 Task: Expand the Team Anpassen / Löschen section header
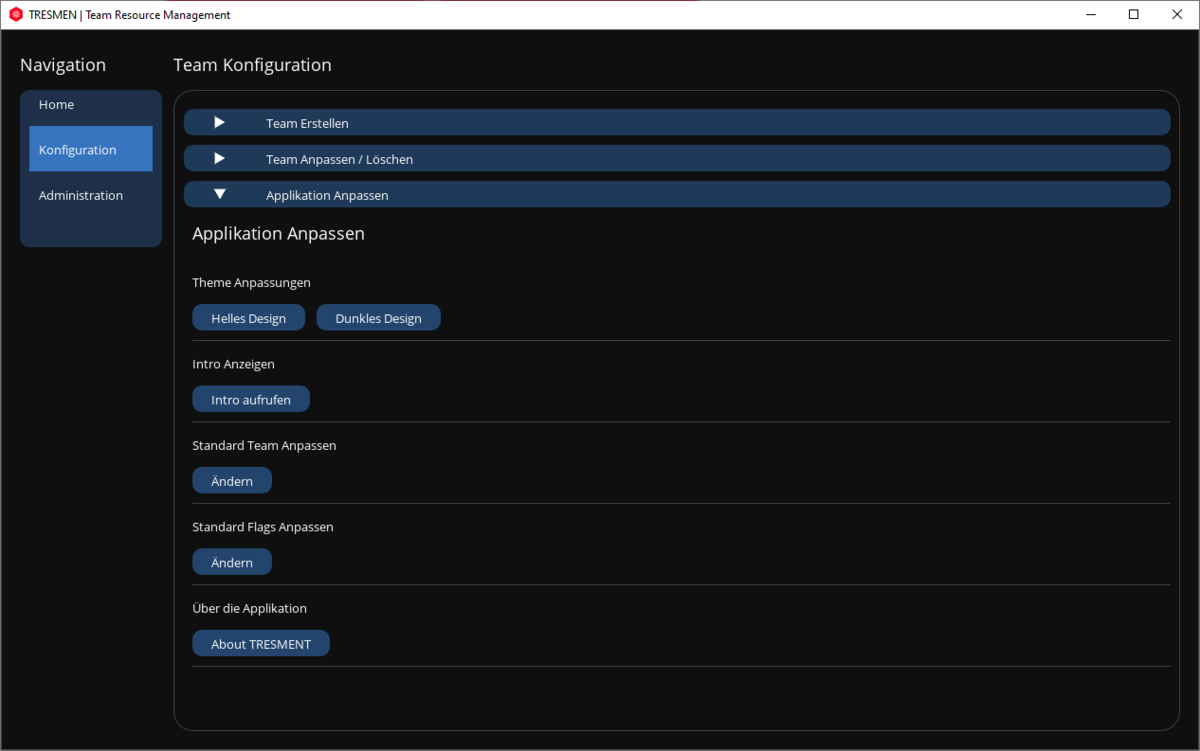[676, 159]
